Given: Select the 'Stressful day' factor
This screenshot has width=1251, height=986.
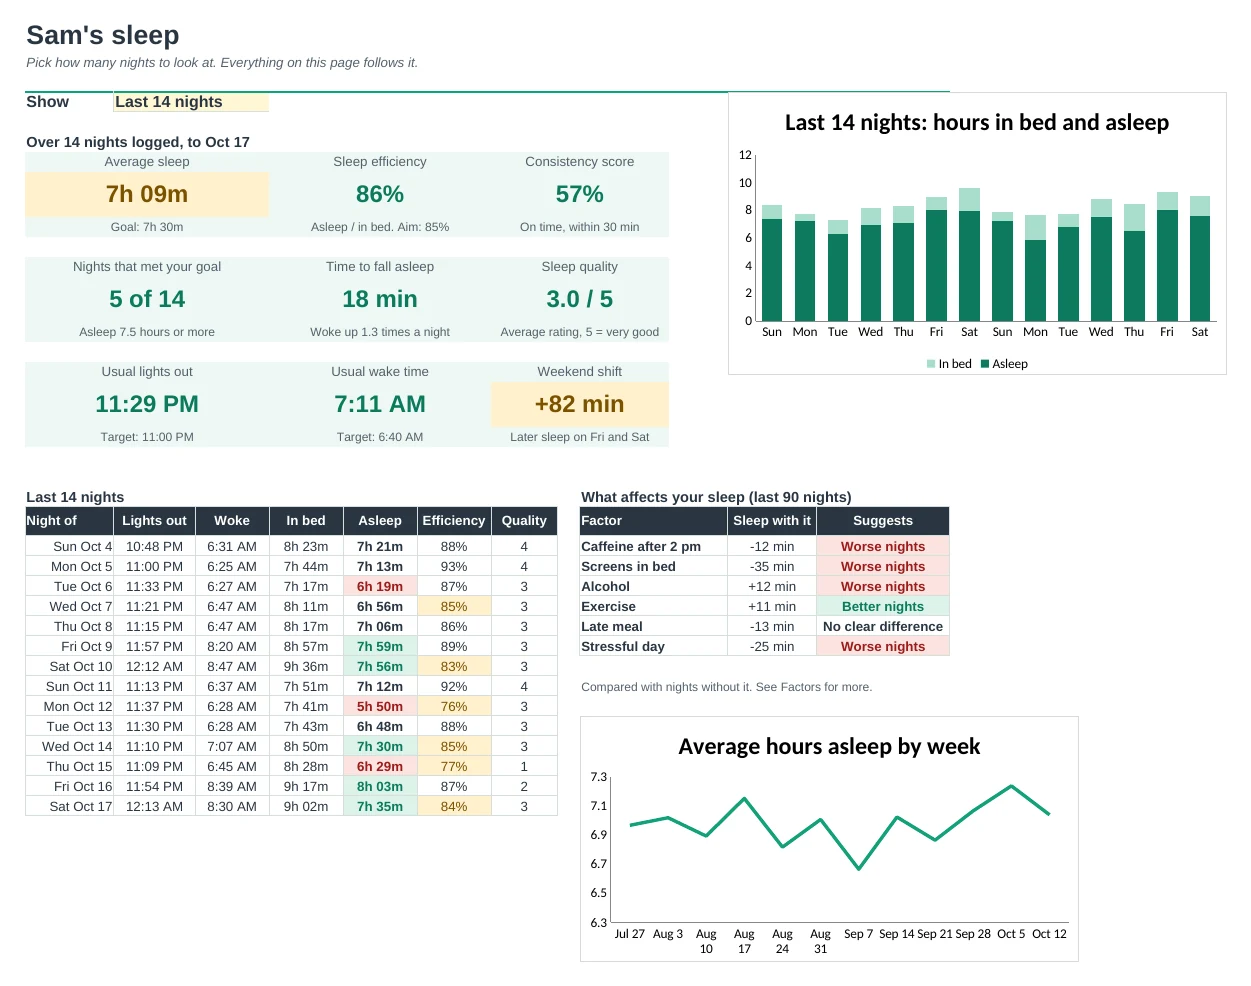Looking at the screenshot, I should pyautogui.click(x=654, y=647).
